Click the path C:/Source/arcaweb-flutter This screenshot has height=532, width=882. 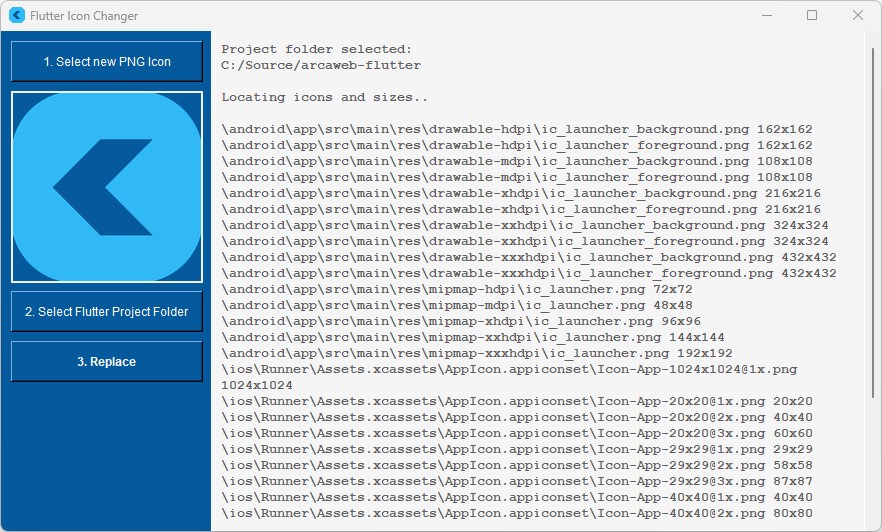[321, 65]
